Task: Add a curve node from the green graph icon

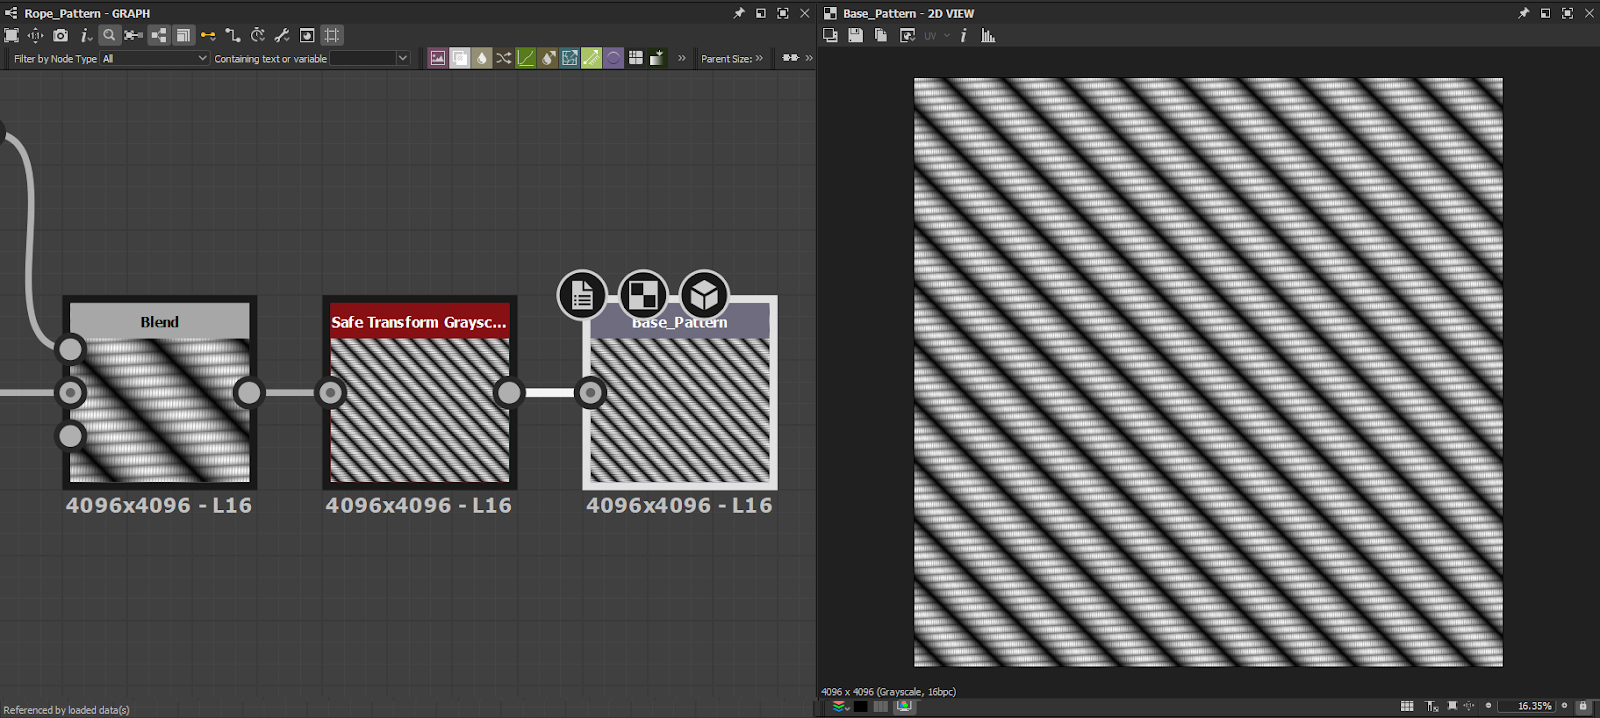Action: tap(525, 58)
